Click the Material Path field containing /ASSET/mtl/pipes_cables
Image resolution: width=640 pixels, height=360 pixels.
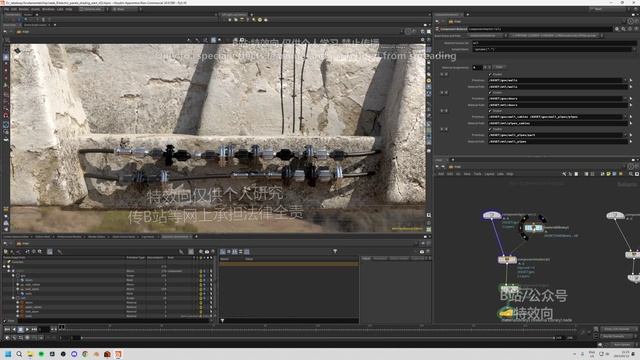pos(557,123)
